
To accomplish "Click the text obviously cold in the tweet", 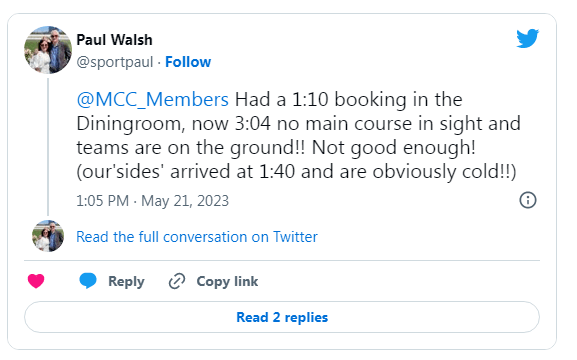I will click(440, 172).
